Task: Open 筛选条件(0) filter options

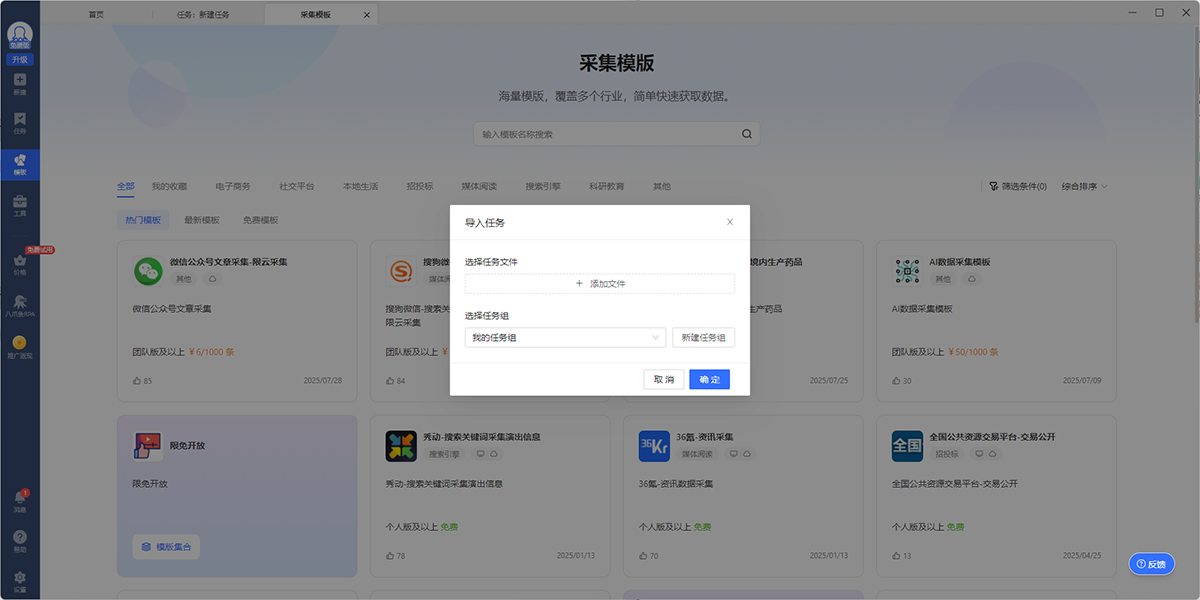Action: [x=1017, y=187]
